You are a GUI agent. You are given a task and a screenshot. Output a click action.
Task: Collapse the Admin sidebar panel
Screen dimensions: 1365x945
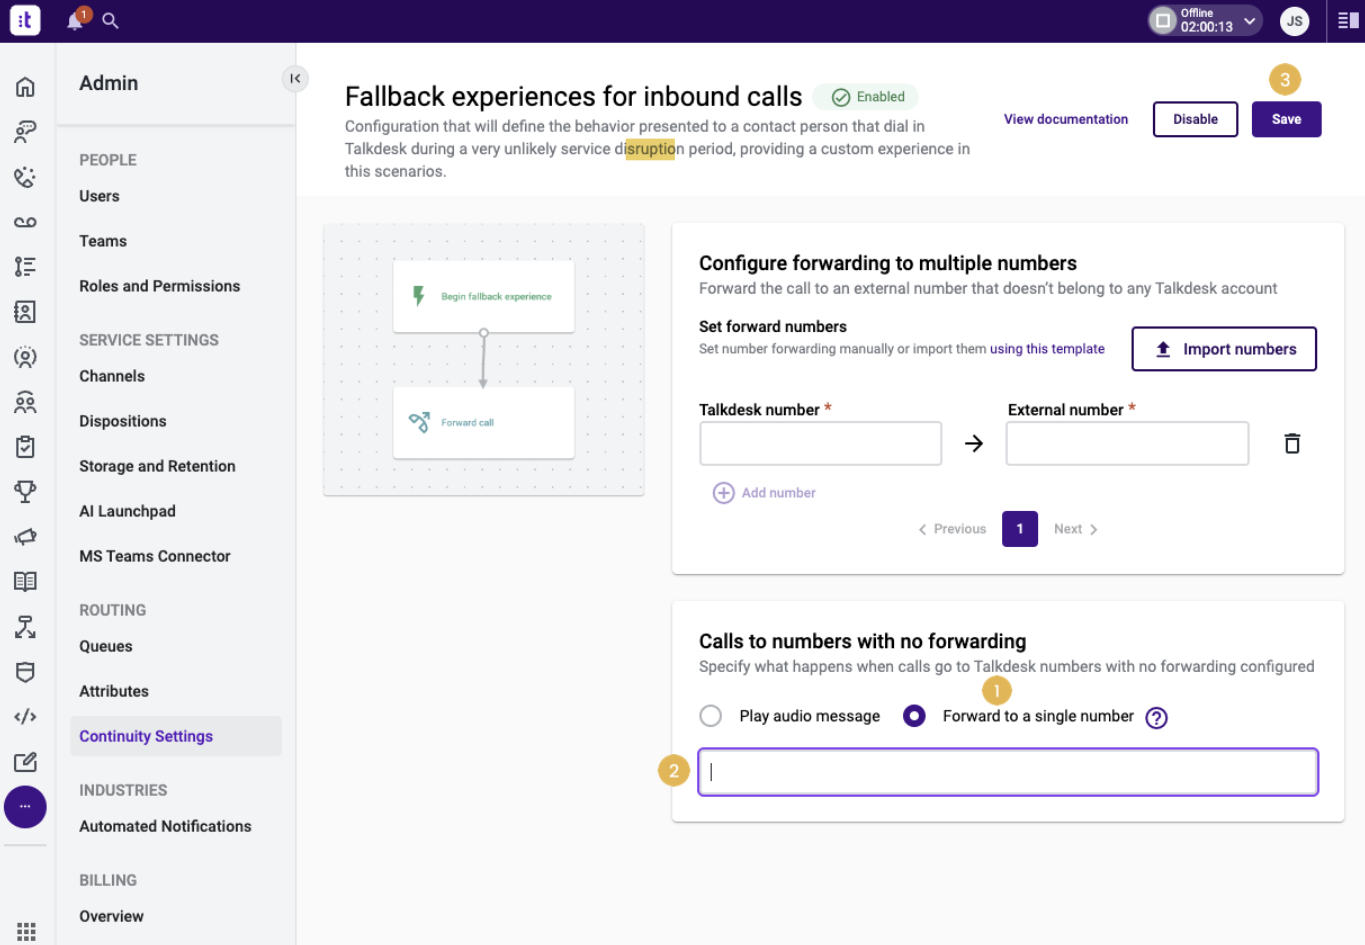point(295,79)
